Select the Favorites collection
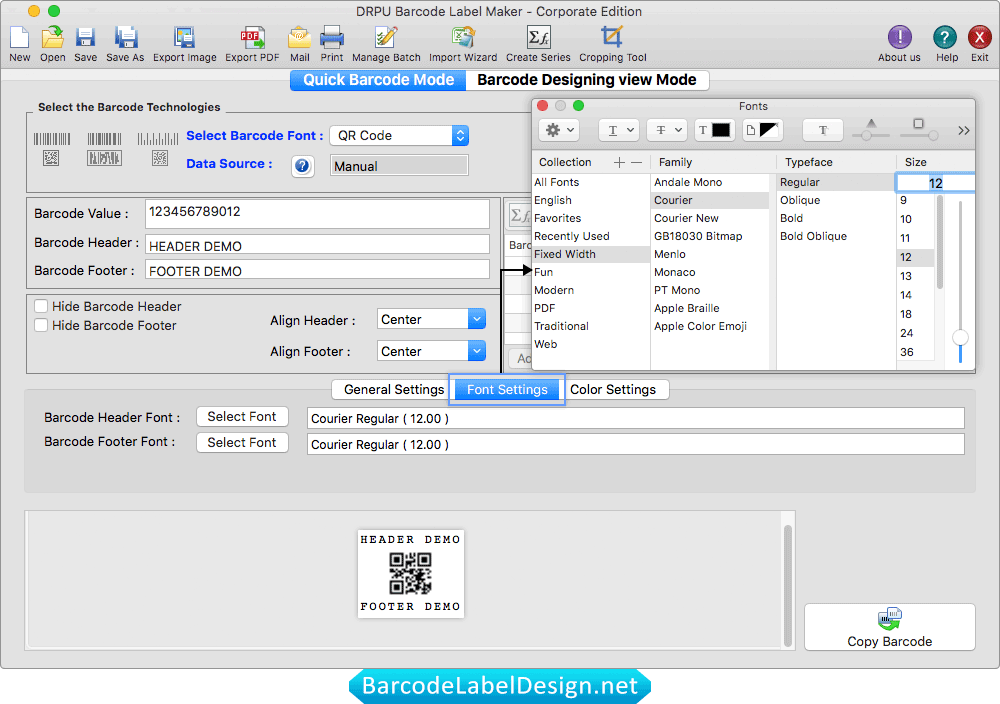 (591, 218)
